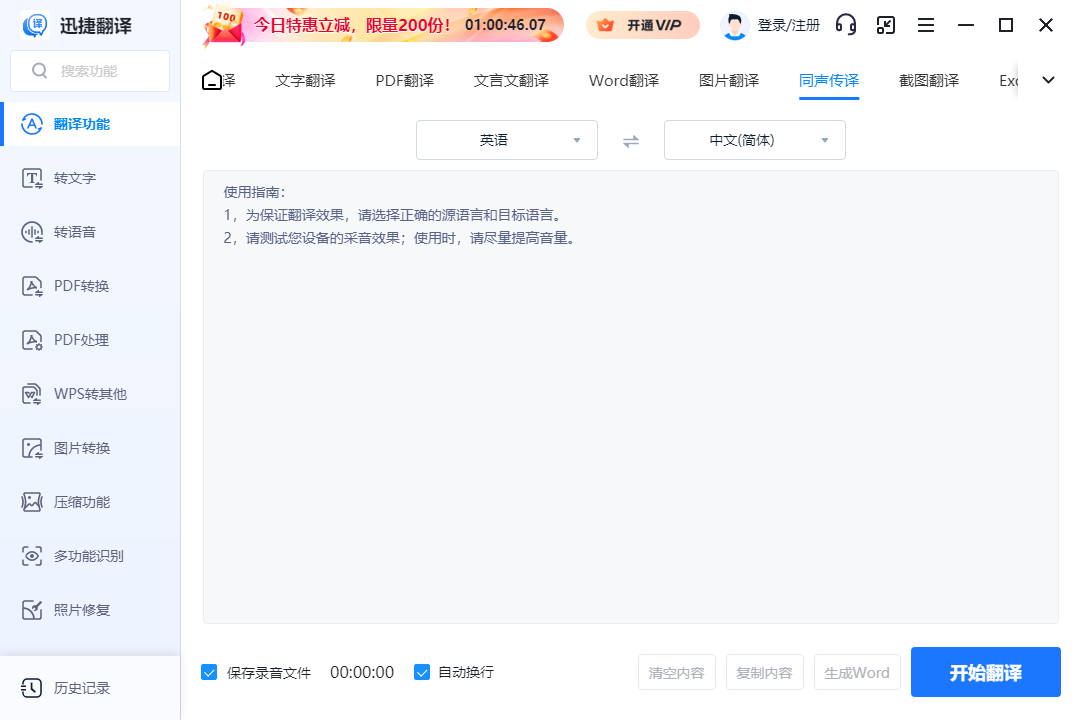
Task: Expand more tabs with the chevron
Action: coord(1048,80)
